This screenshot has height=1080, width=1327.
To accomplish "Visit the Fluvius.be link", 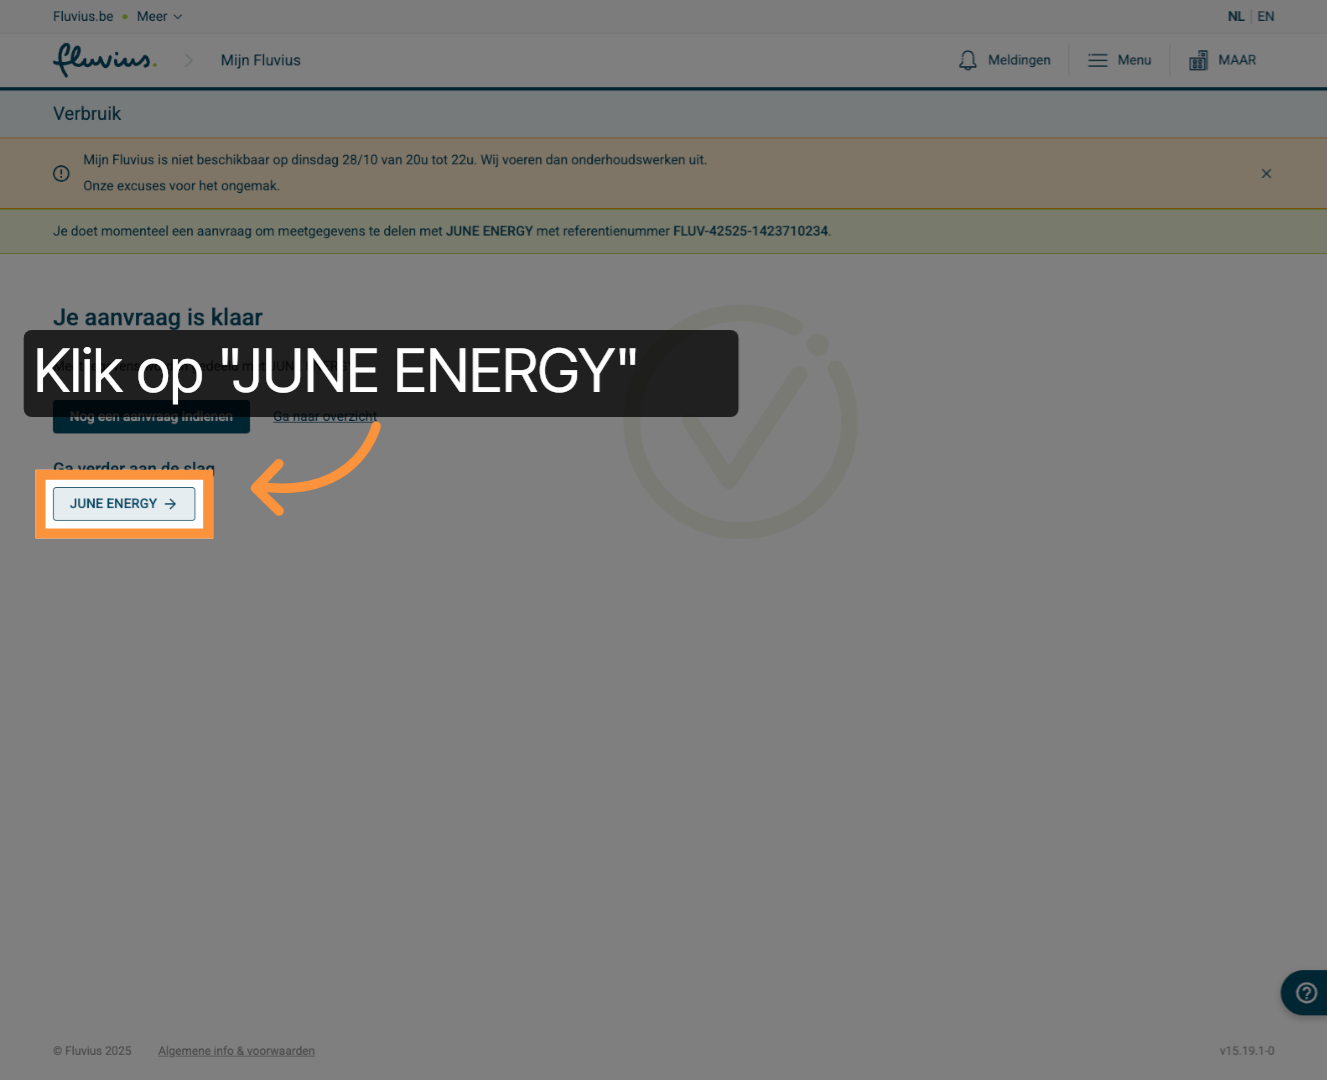I will pyautogui.click(x=82, y=16).
